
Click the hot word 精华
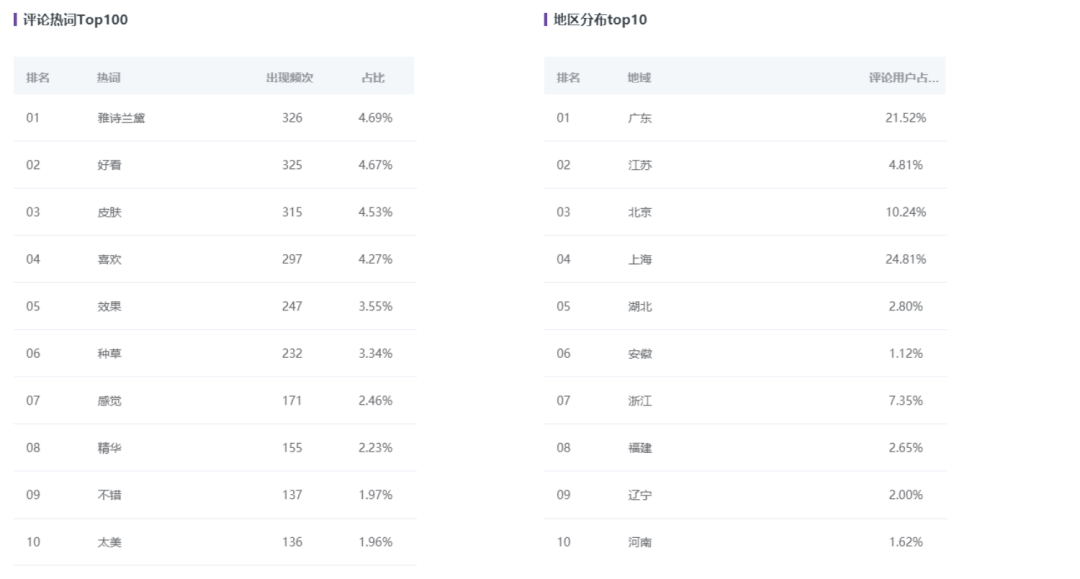coord(109,448)
